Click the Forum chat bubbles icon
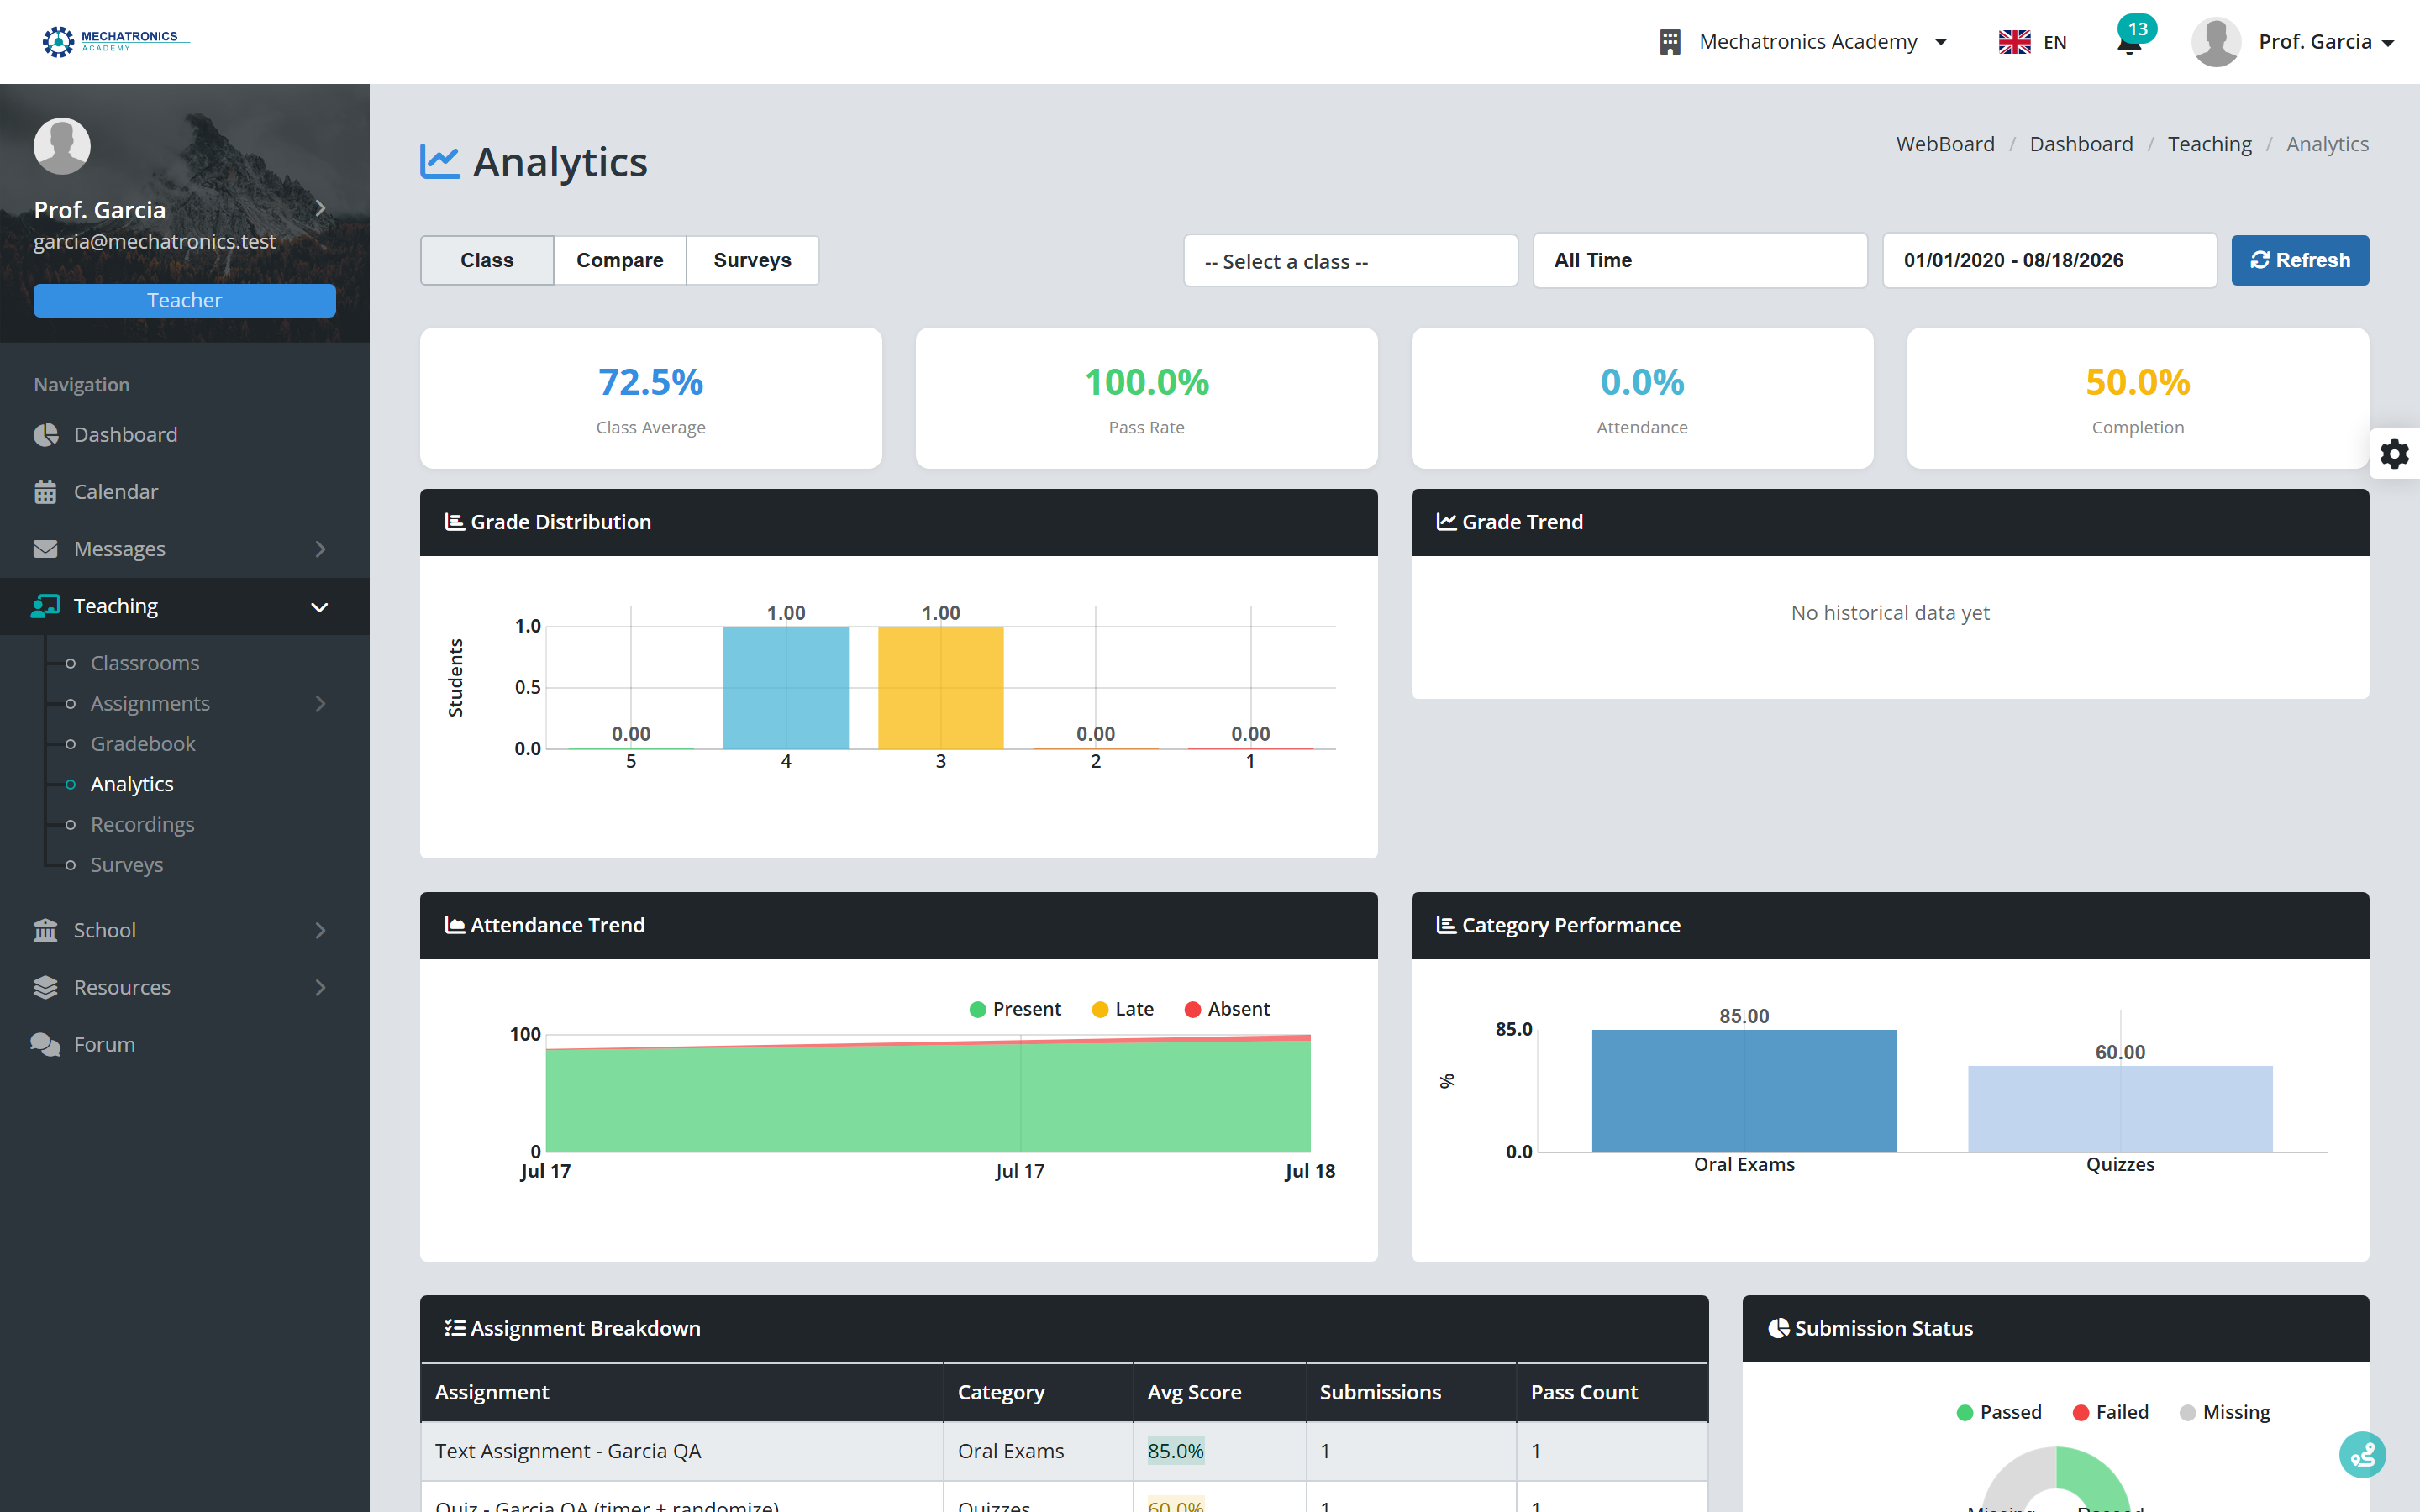2420x1512 pixels. (x=46, y=1044)
